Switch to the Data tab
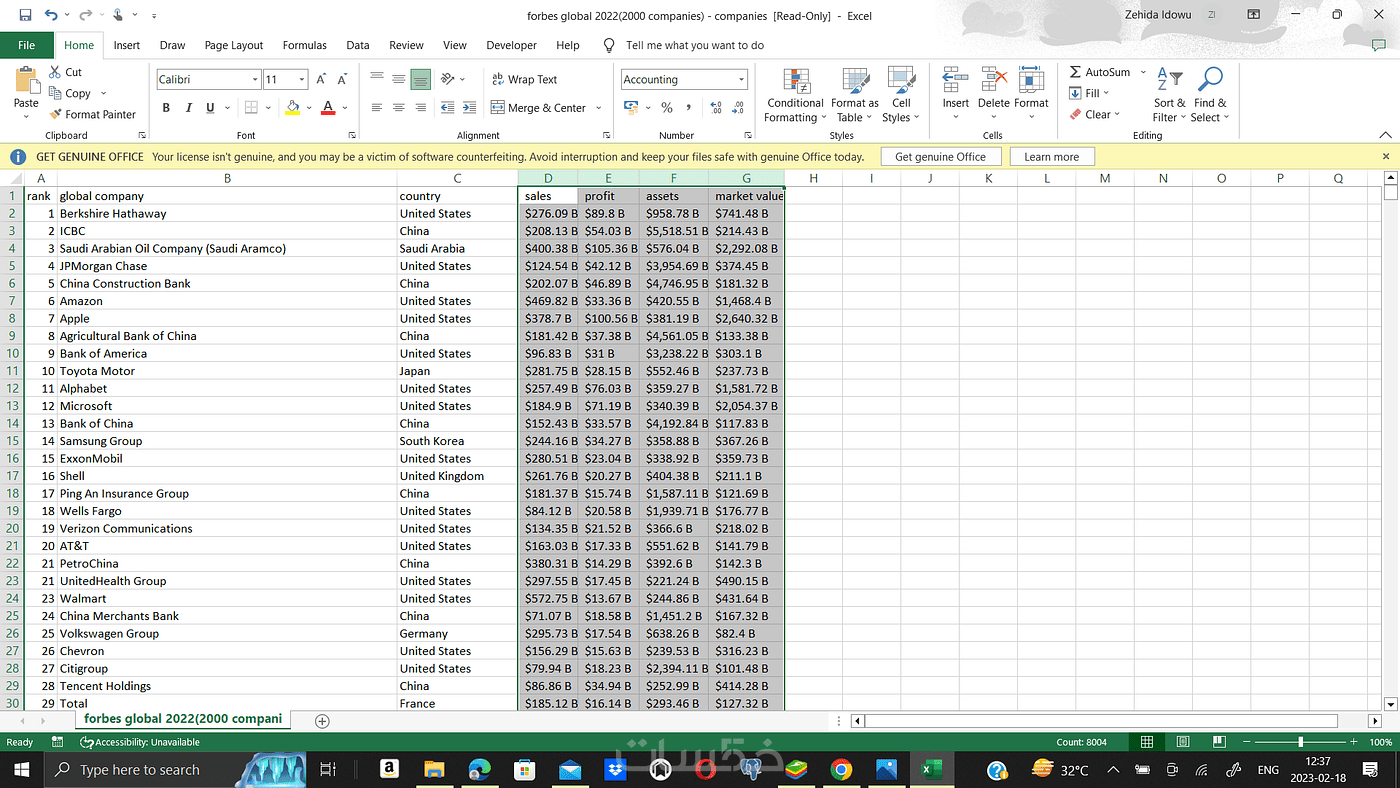This screenshot has height=788, width=1400. coord(358,45)
